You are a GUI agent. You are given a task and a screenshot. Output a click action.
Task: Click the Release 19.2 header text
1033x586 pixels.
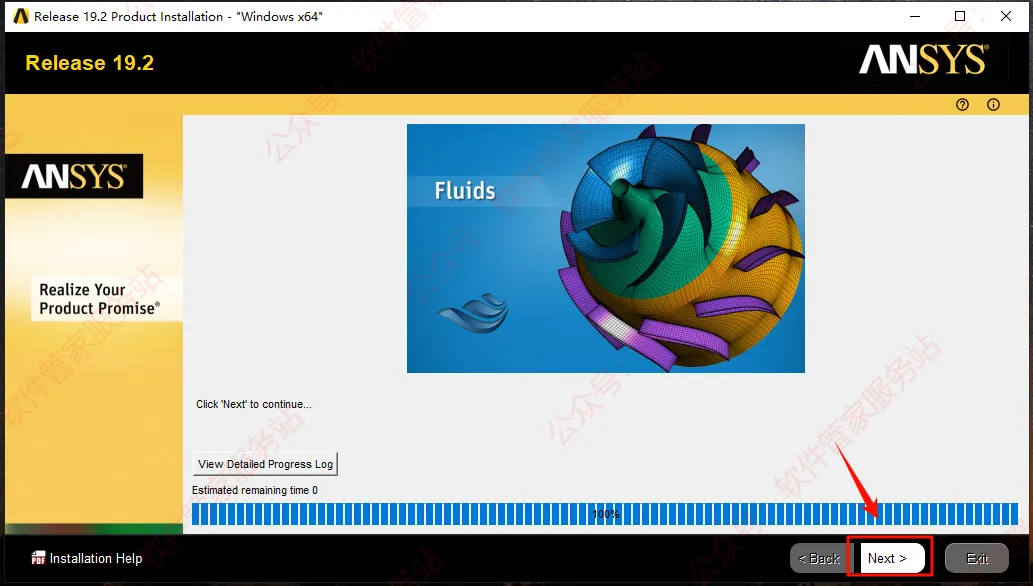[90, 63]
